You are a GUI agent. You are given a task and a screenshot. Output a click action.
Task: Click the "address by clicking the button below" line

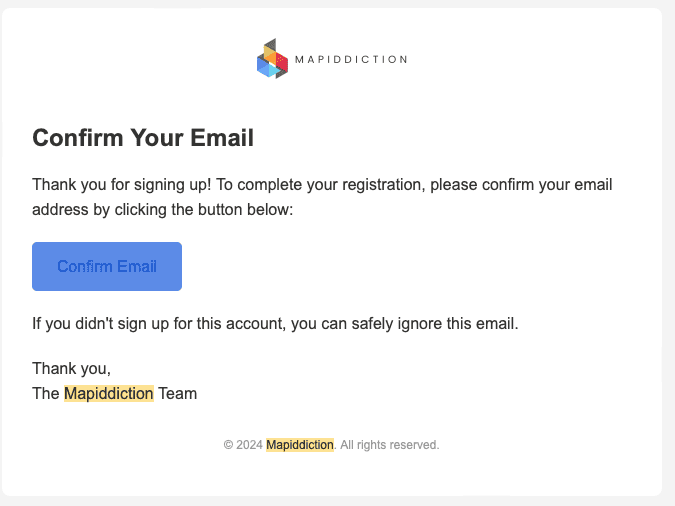tap(162, 211)
